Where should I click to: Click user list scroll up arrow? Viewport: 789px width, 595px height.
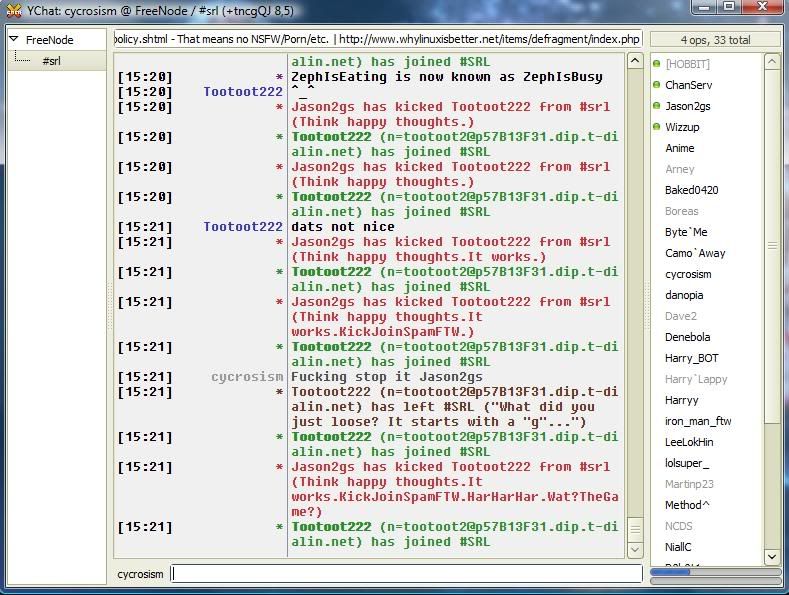[x=772, y=62]
